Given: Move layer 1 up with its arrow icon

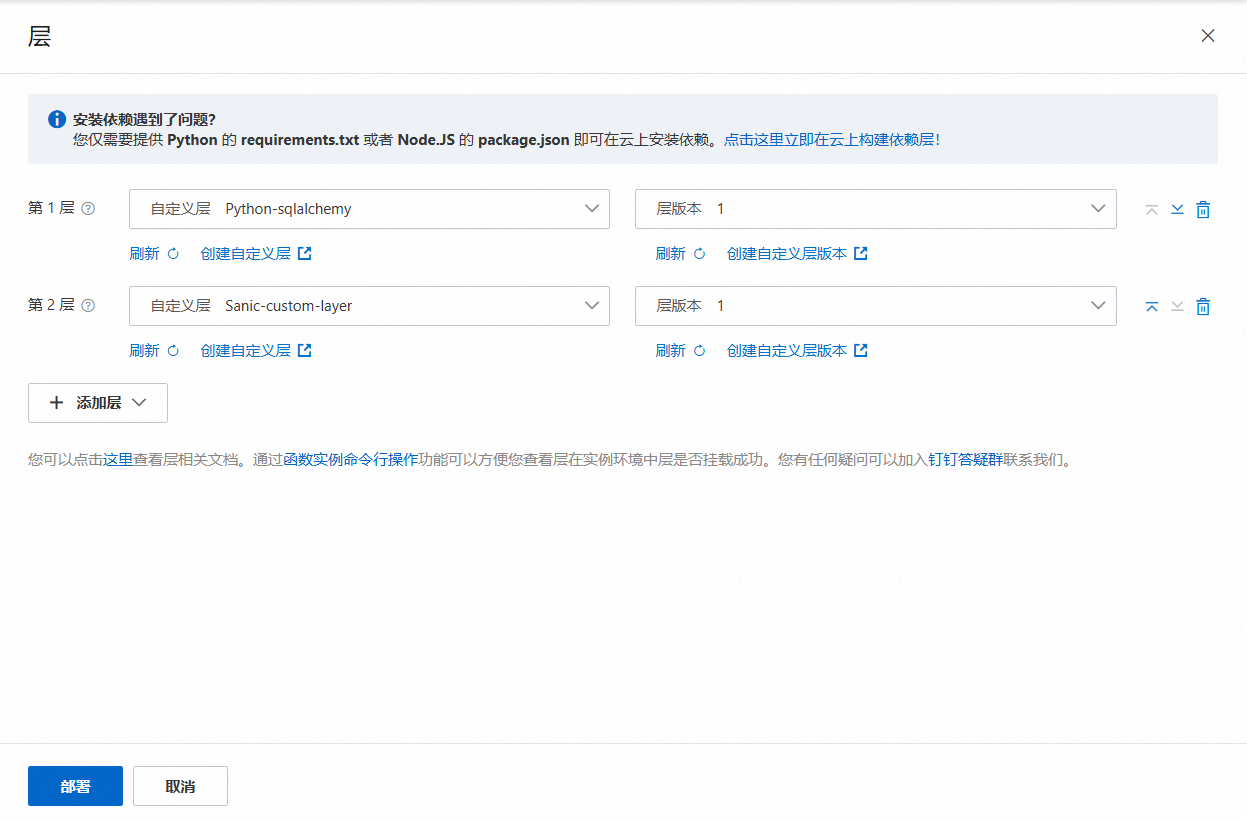Looking at the screenshot, I should [x=1151, y=209].
